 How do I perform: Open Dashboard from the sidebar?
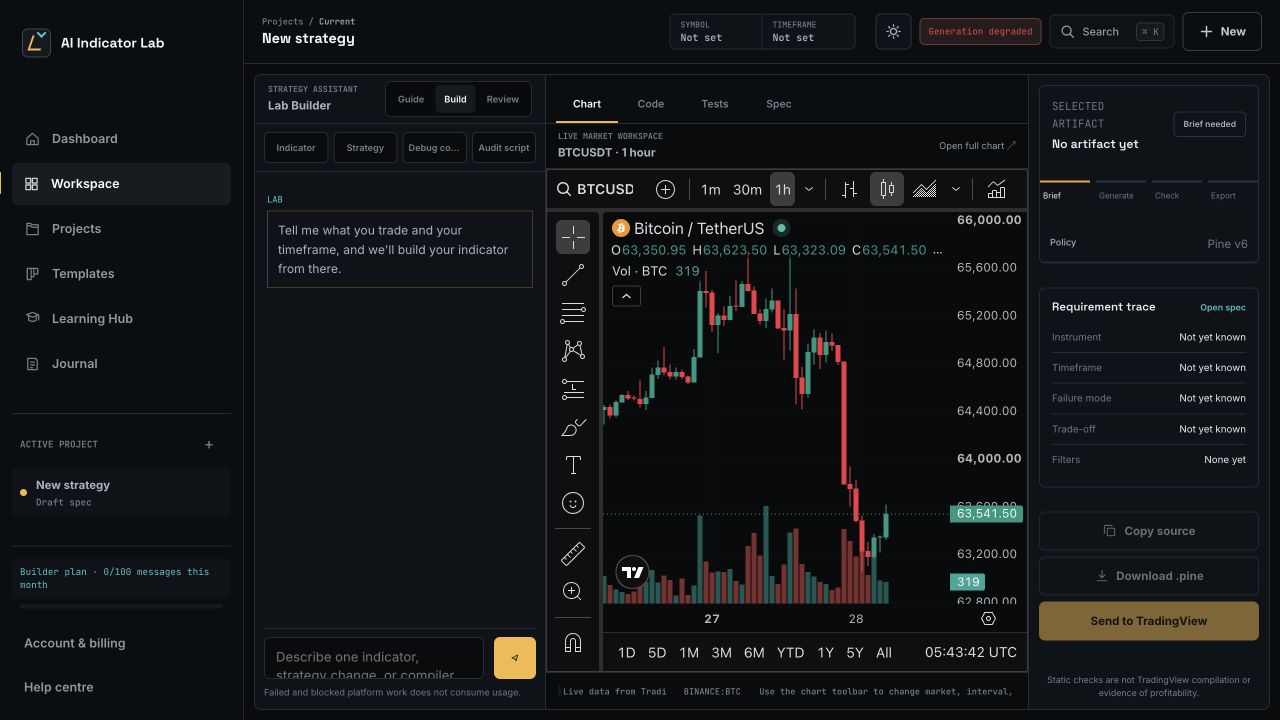(x=121, y=139)
